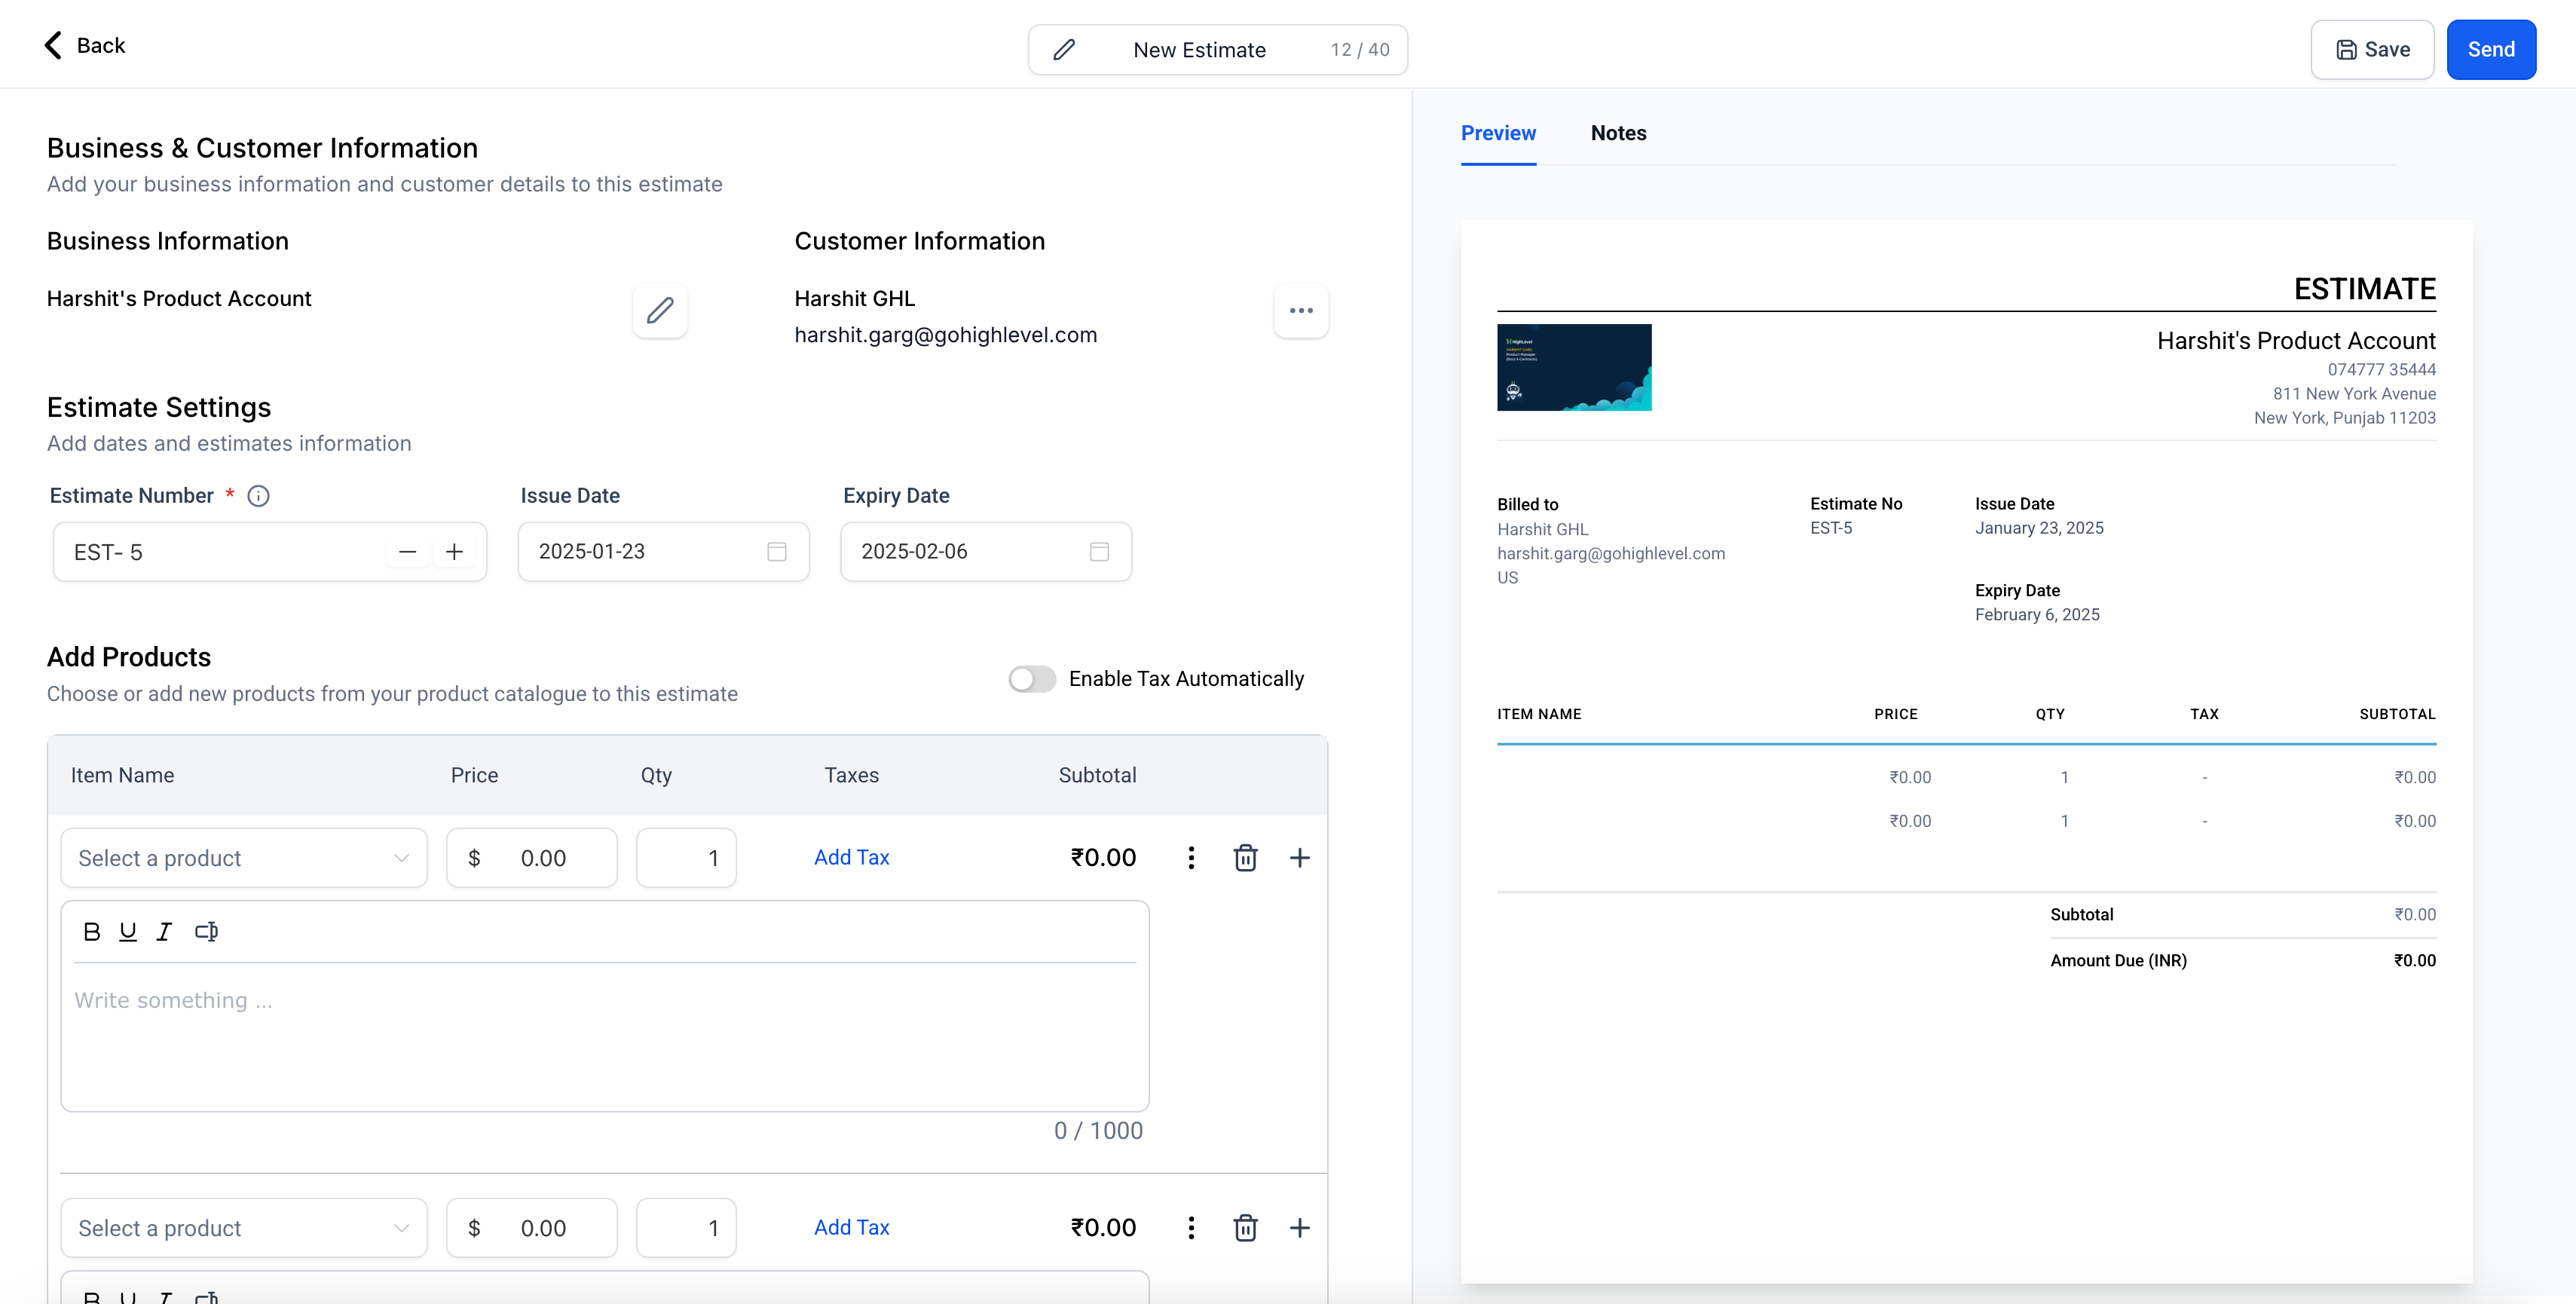Image resolution: width=2576 pixels, height=1304 pixels.
Task: Delete the first product row with the trash icon
Action: (1245, 858)
